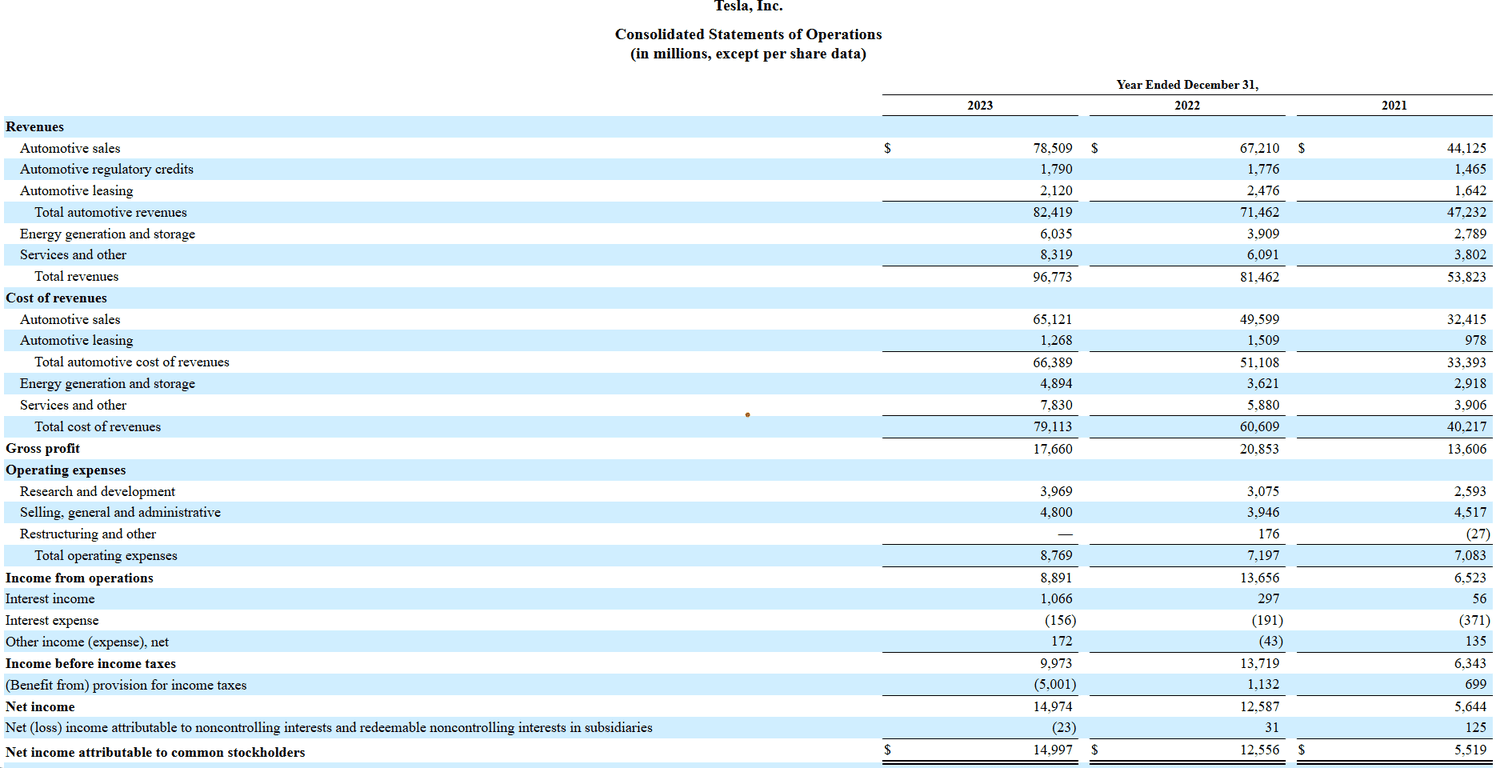Select 2023 noncontrolling interests value (23)
This screenshot has width=1500, height=768.
(1062, 727)
